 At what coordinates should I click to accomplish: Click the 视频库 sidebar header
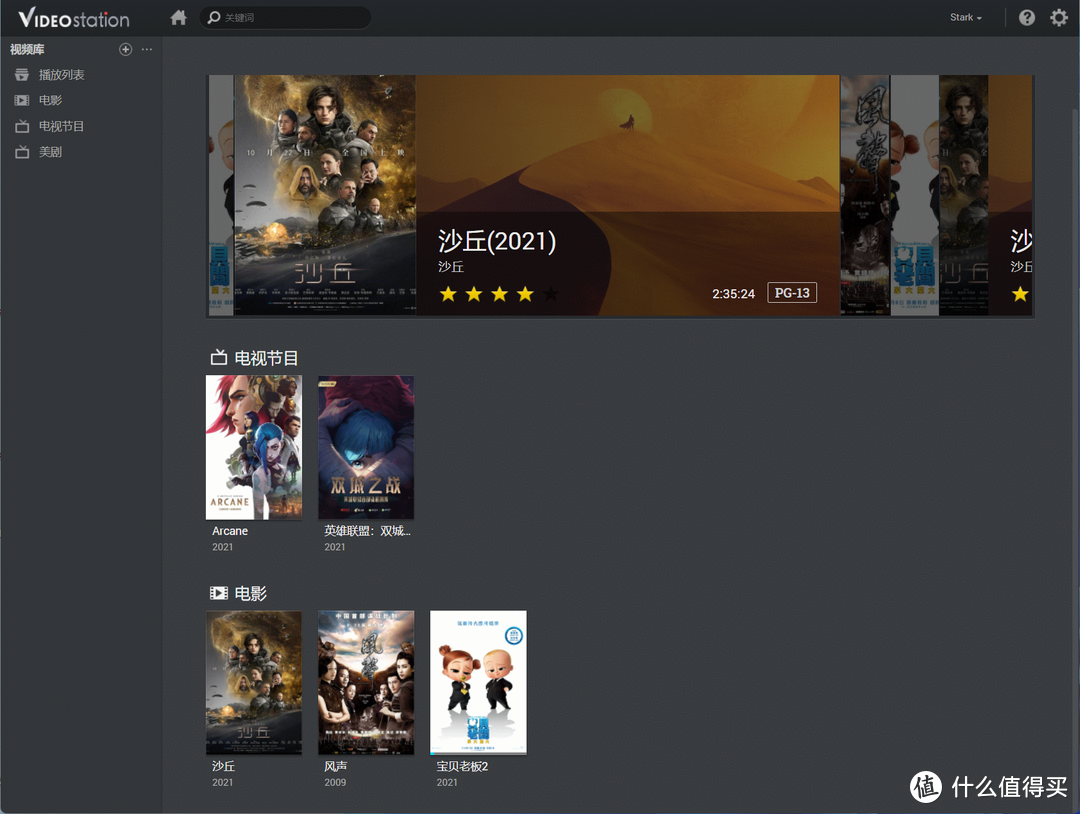pyautogui.click(x=27, y=49)
